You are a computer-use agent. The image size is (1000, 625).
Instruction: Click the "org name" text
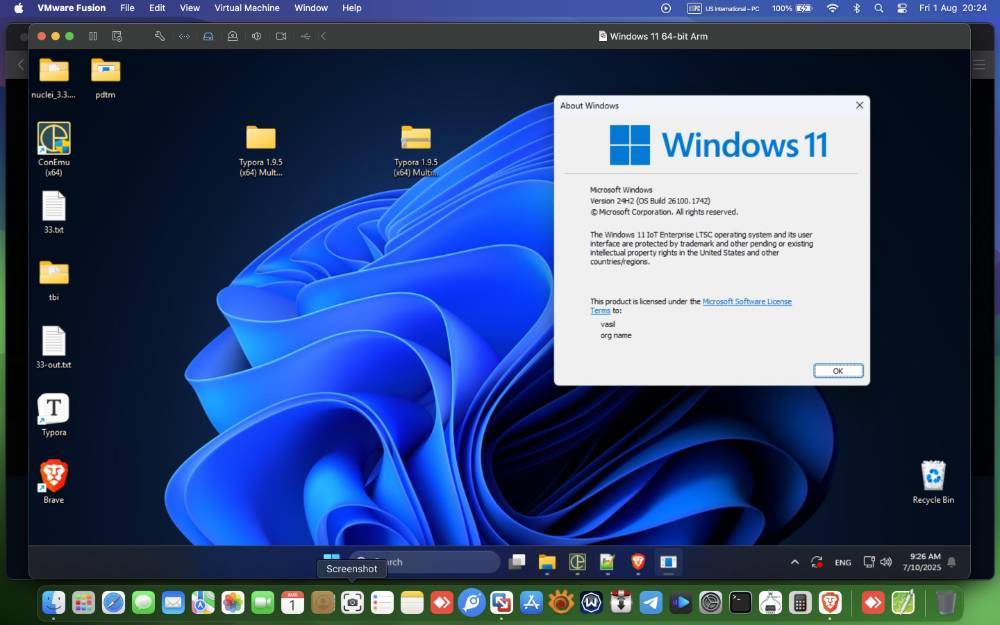pos(616,335)
